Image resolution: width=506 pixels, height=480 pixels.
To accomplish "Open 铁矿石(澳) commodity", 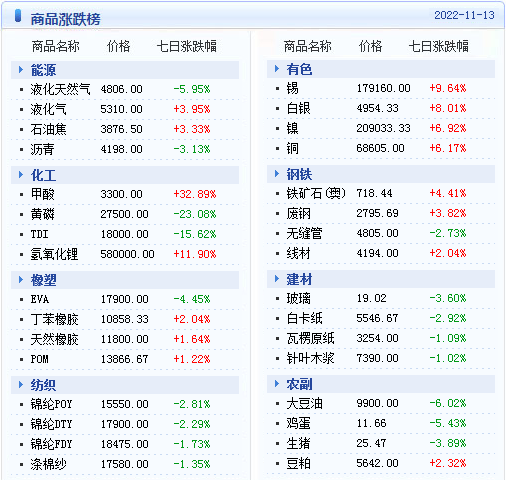I will [316, 193].
